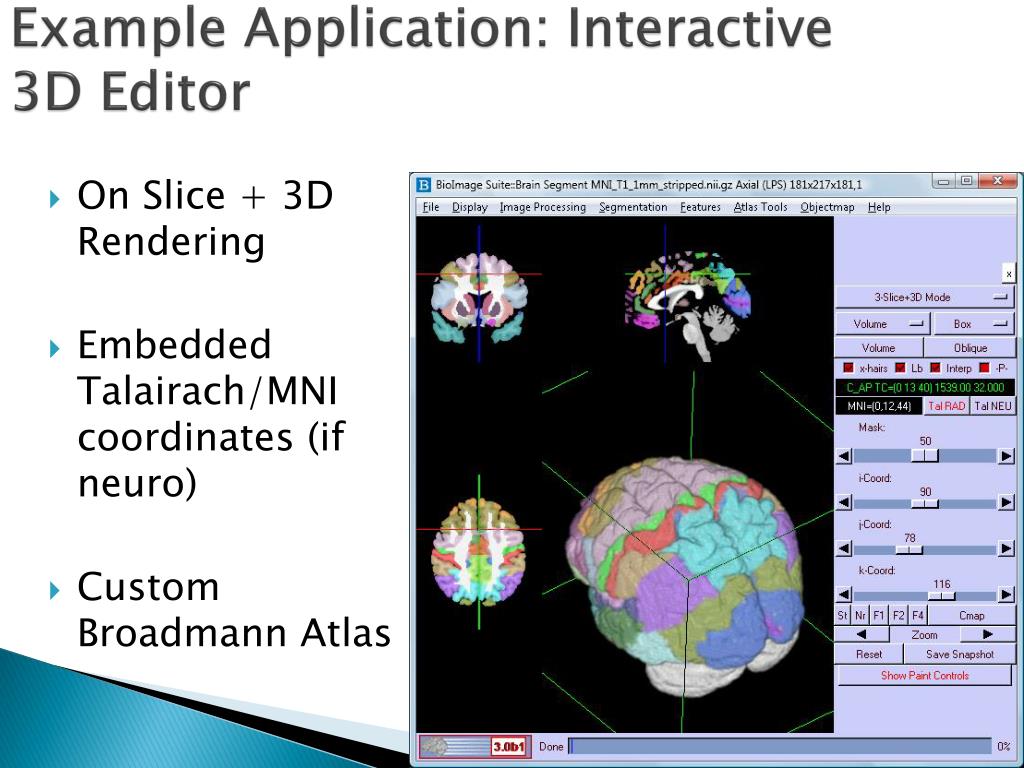Viewport: 1024px width, 768px height.
Task: Click Show Paint Controls
Action: pyautogui.click(x=925, y=675)
